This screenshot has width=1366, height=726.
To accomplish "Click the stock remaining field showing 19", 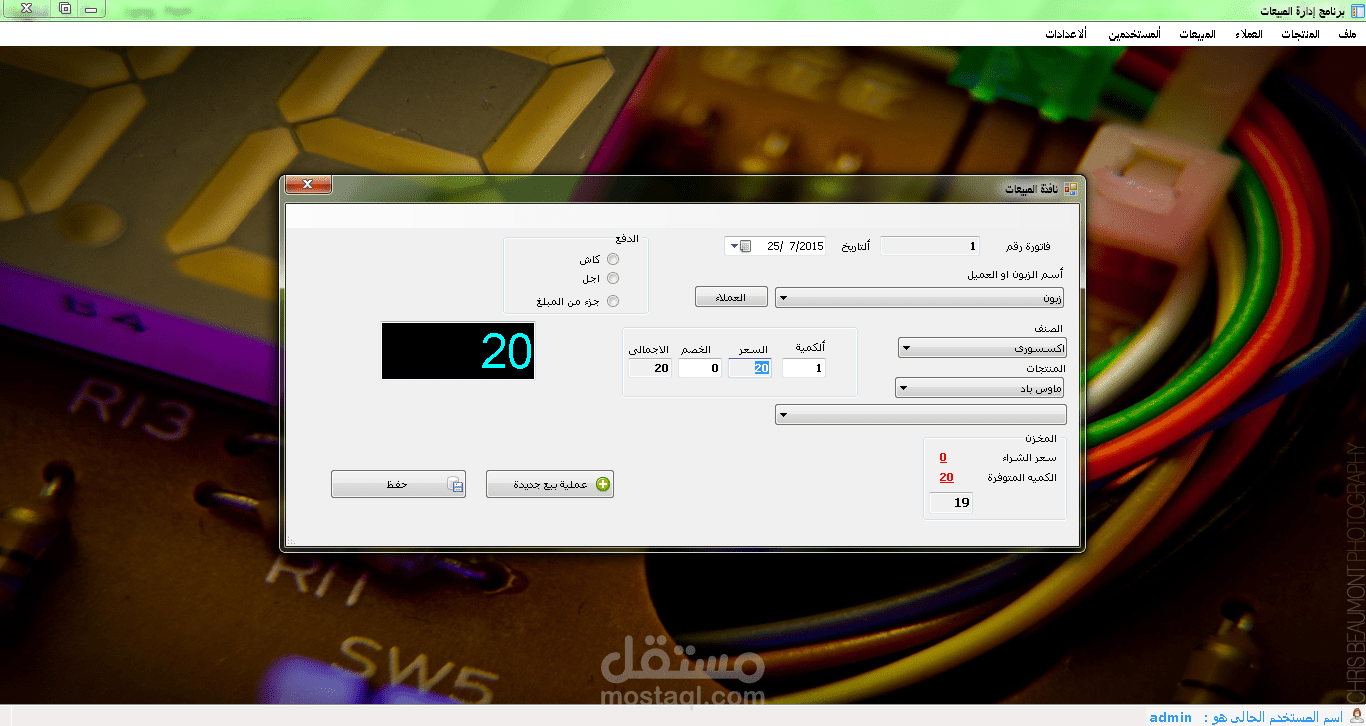I will point(951,502).
